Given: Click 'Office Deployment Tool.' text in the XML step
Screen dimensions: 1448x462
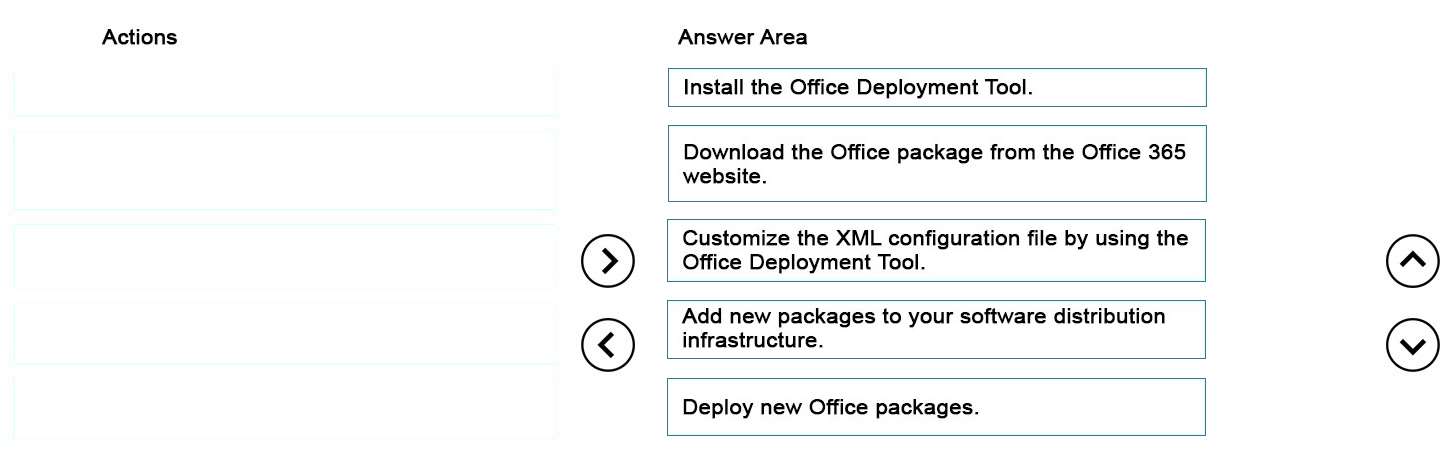Looking at the screenshot, I should coord(804,262).
